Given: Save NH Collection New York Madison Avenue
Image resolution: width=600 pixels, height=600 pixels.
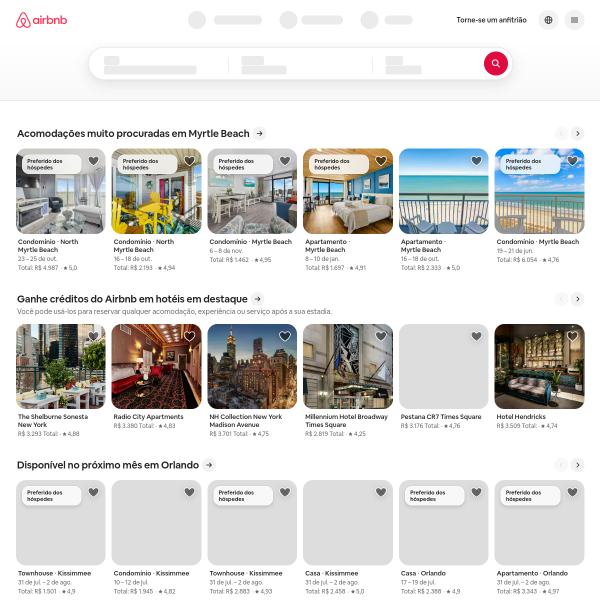Looking at the screenshot, I should pyautogui.click(x=285, y=336).
